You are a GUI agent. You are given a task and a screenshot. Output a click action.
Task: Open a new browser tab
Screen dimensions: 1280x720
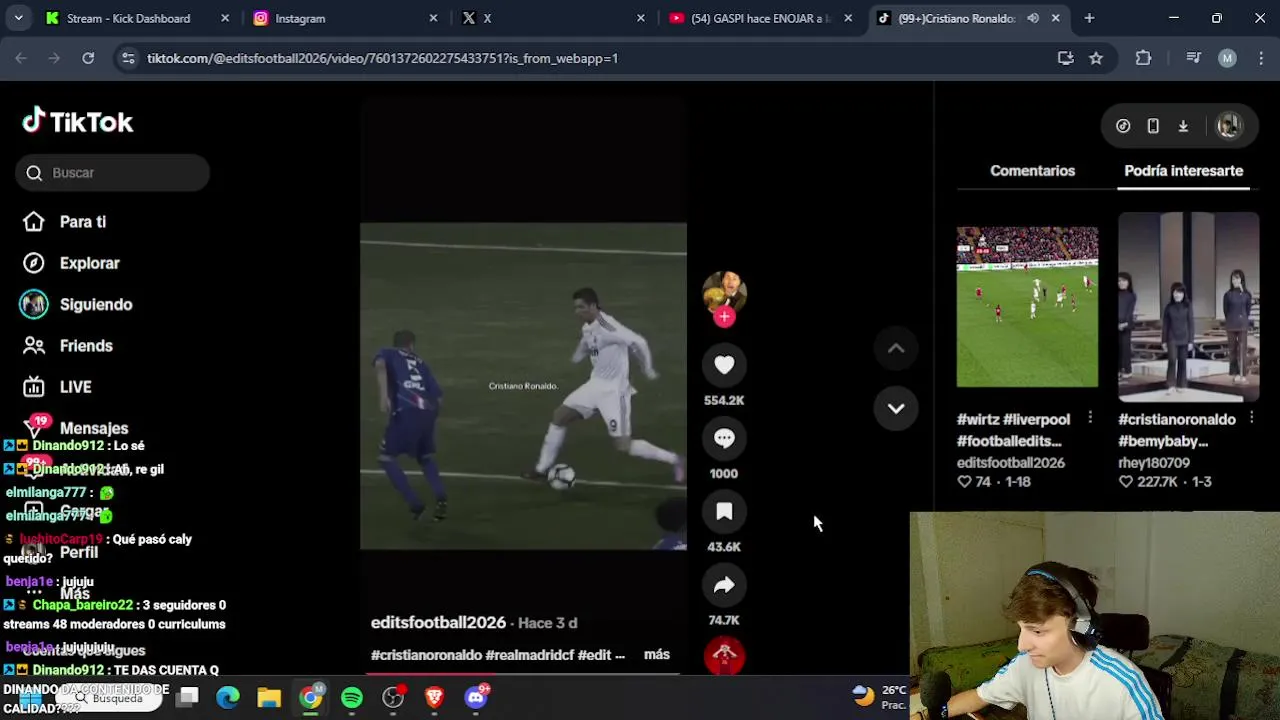coord(1089,18)
